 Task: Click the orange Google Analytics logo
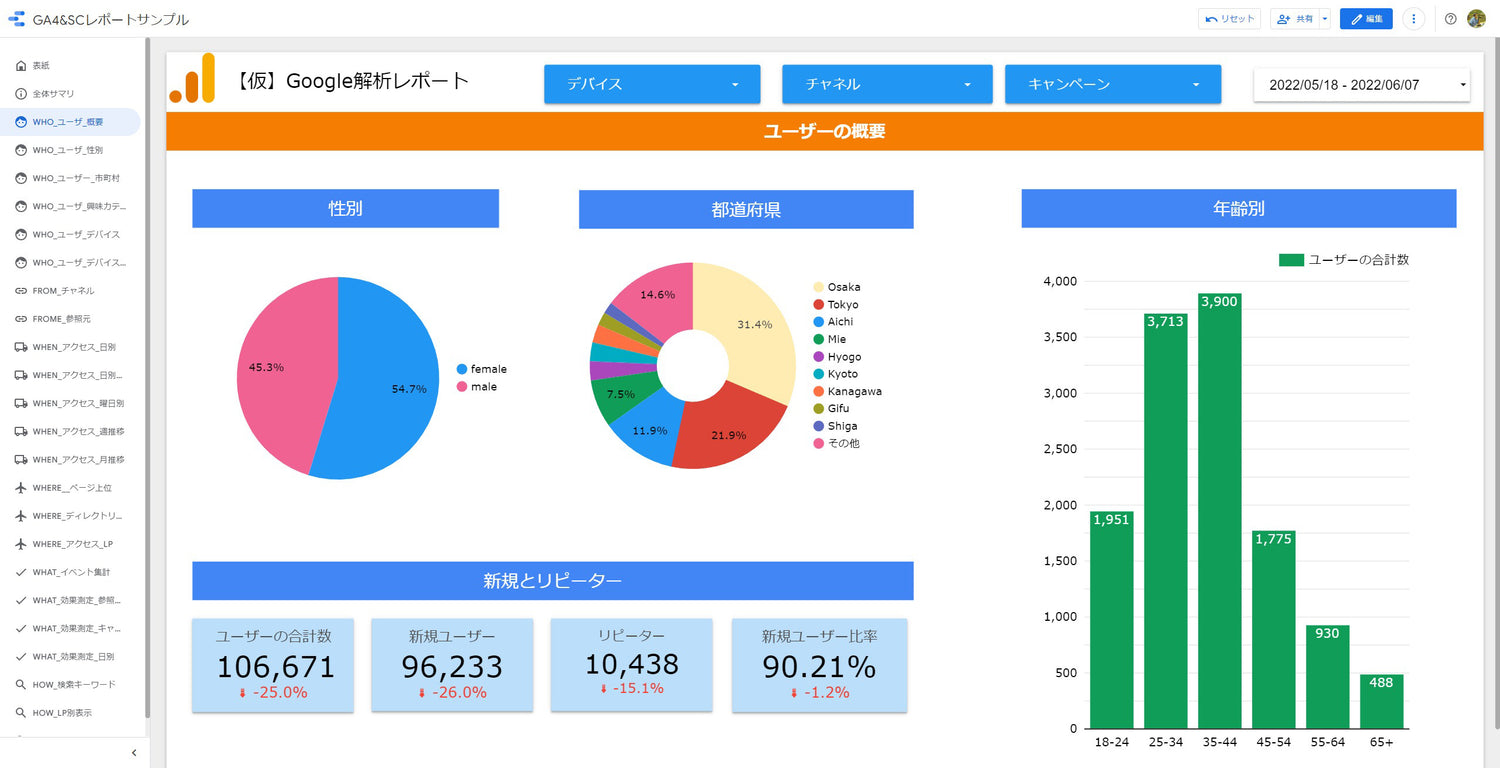click(193, 79)
